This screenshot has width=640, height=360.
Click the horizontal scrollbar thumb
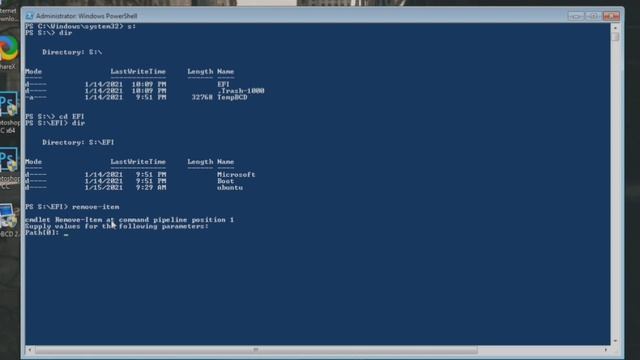pos(256,350)
